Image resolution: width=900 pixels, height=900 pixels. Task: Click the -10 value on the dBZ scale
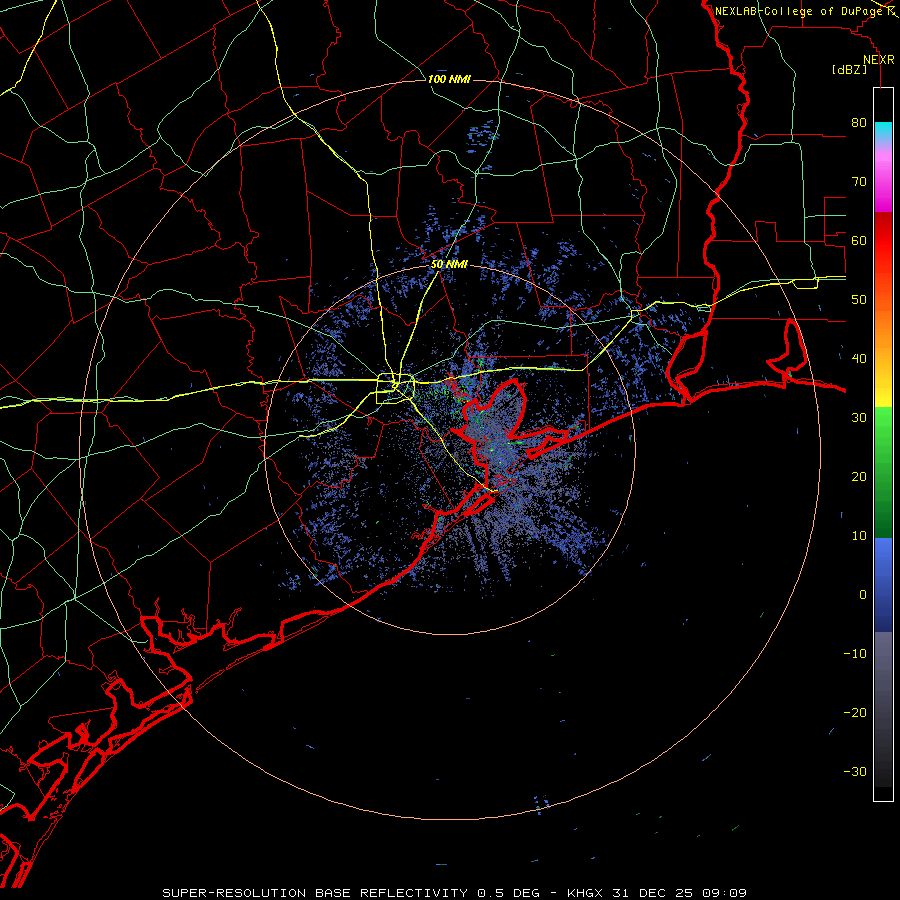pos(855,653)
